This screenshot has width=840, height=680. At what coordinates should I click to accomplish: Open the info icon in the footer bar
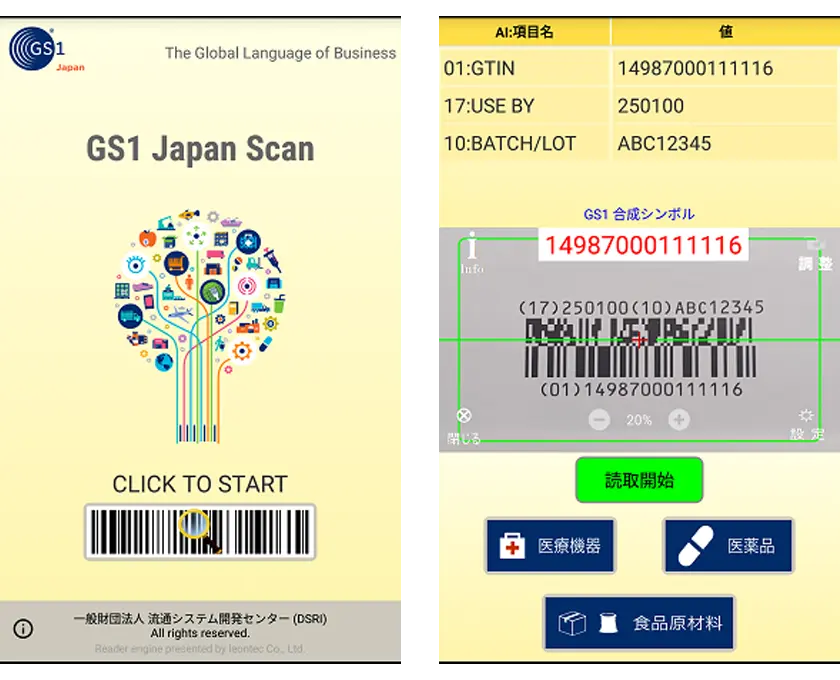(23, 628)
